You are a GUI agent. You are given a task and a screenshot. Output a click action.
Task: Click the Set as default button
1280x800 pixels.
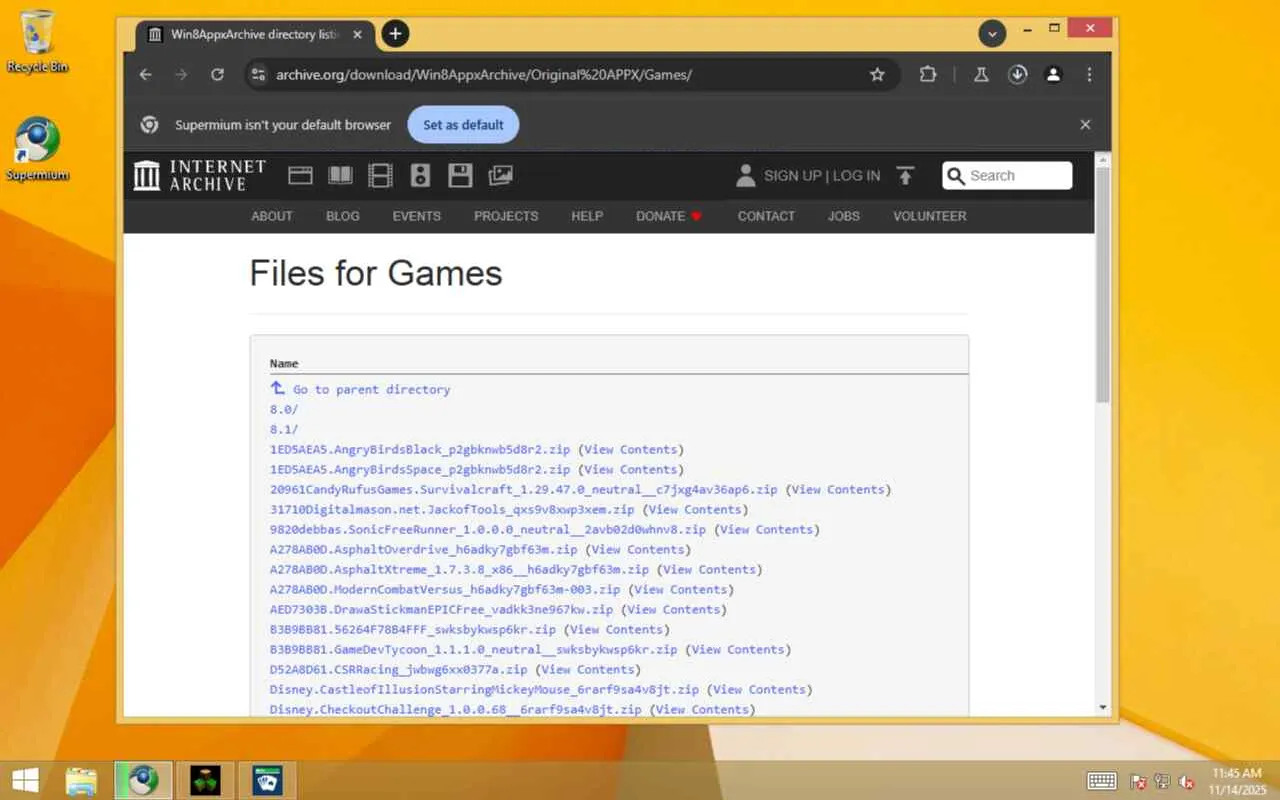463,125
